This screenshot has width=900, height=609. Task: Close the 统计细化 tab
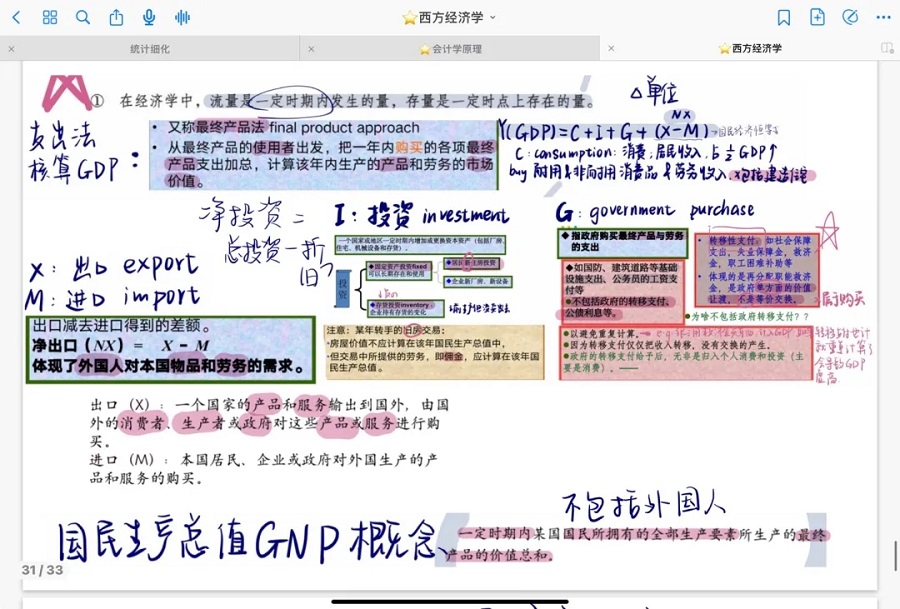click(11, 48)
